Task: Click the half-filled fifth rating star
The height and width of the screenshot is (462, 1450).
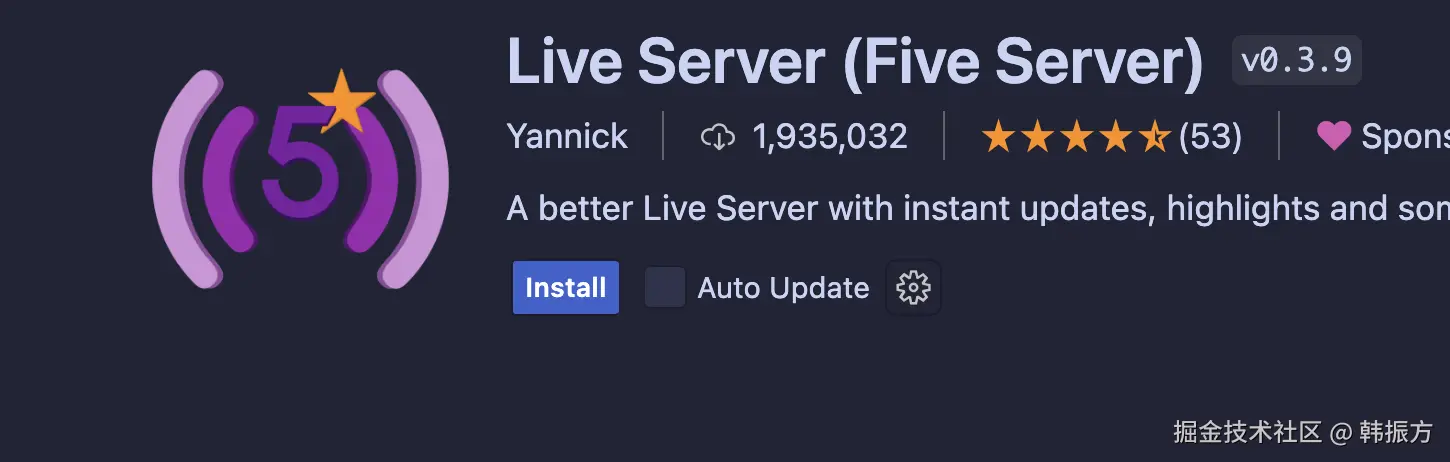Action: coord(1154,136)
